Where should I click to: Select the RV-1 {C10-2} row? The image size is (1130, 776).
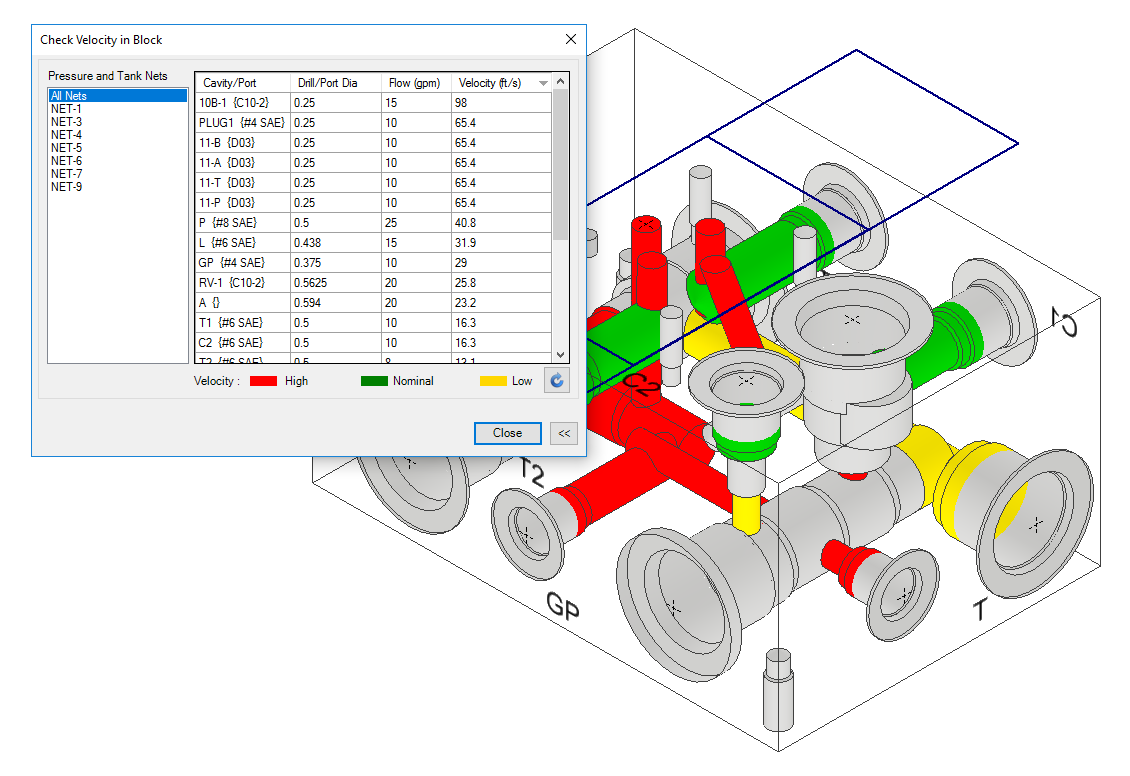374,283
